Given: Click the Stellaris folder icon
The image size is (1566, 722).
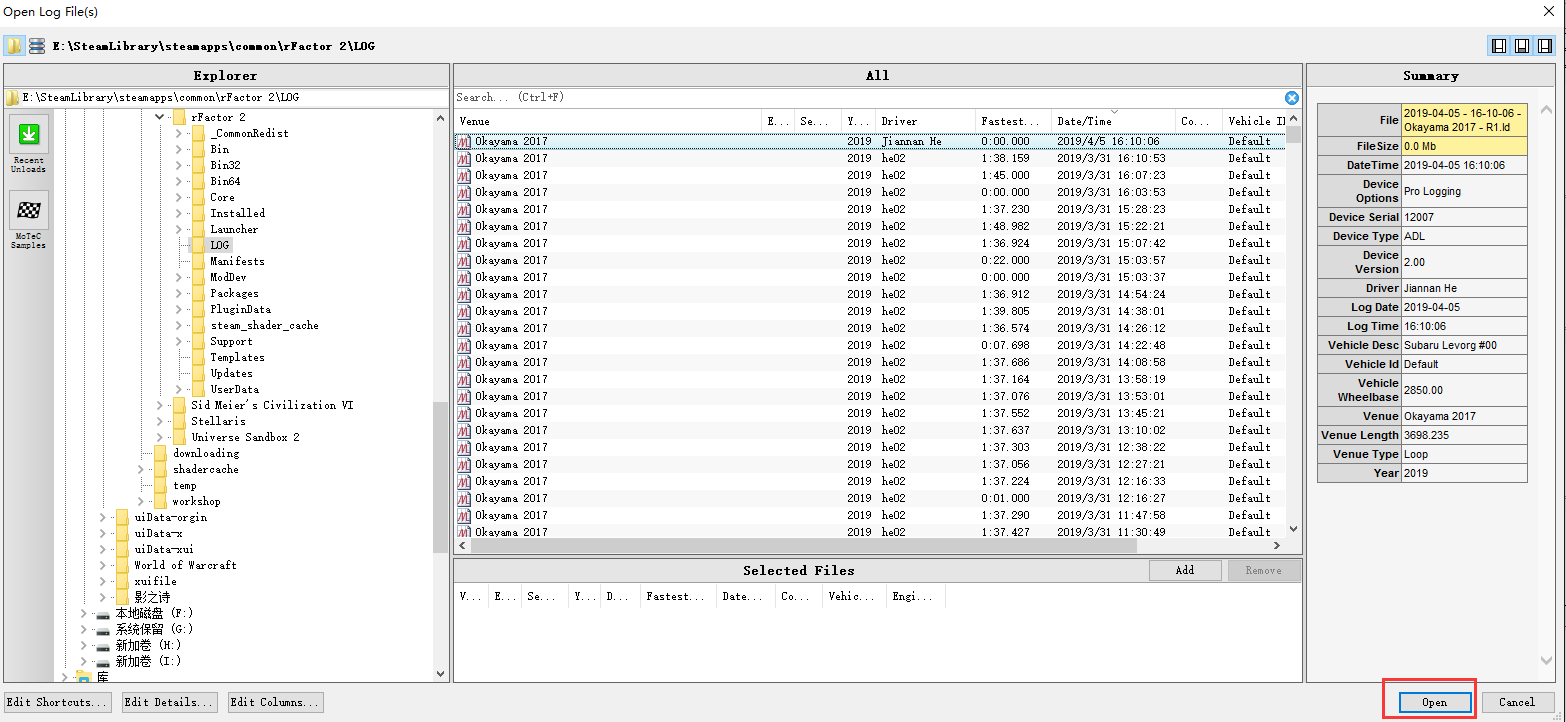Looking at the screenshot, I should tap(179, 421).
